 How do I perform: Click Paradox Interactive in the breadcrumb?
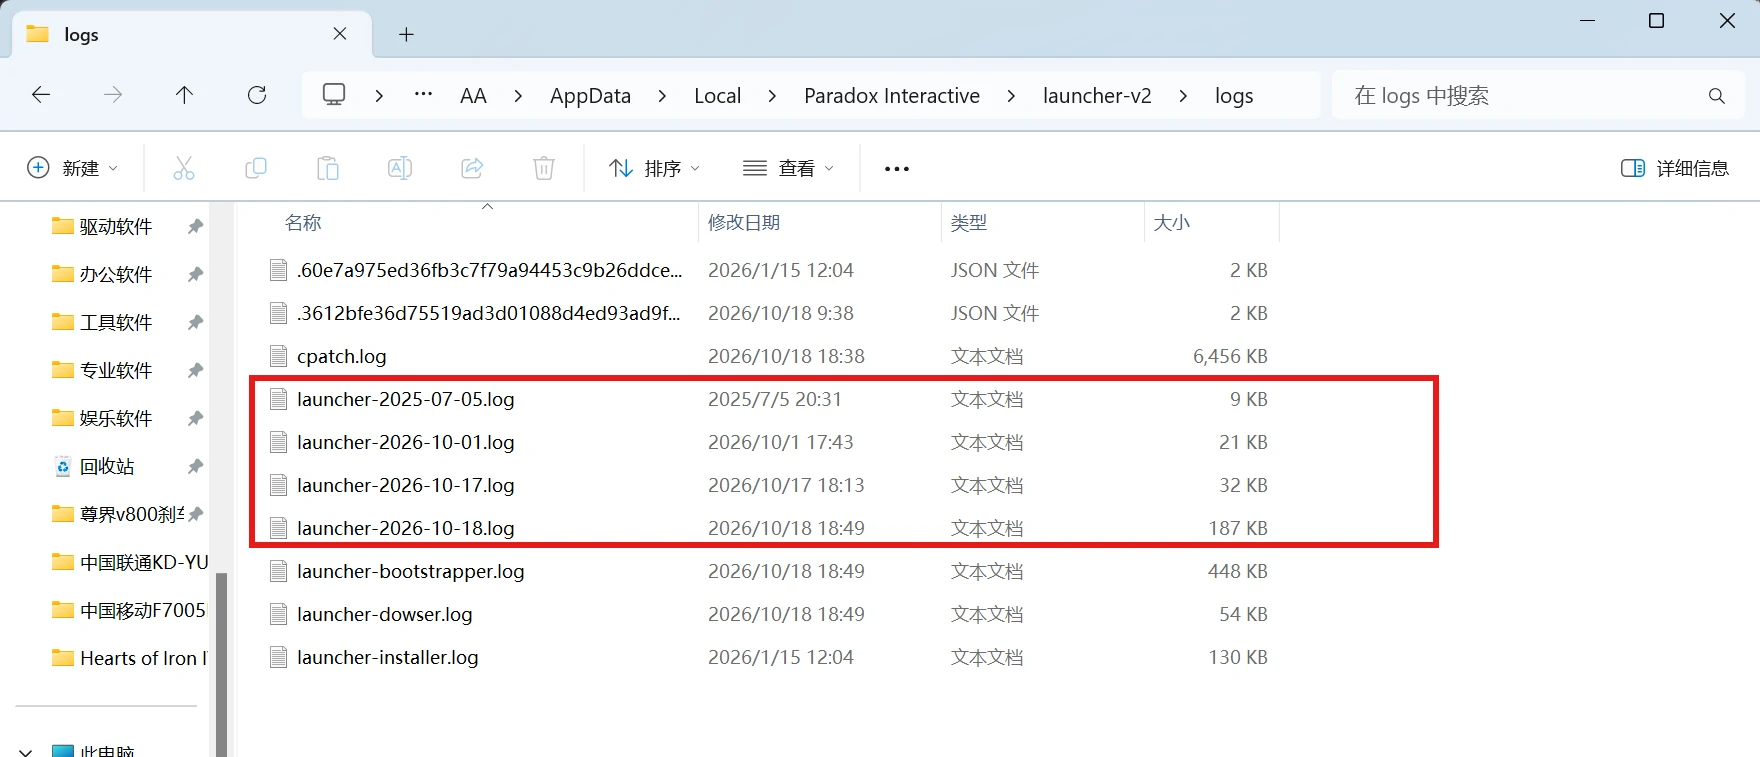coord(892,96)
